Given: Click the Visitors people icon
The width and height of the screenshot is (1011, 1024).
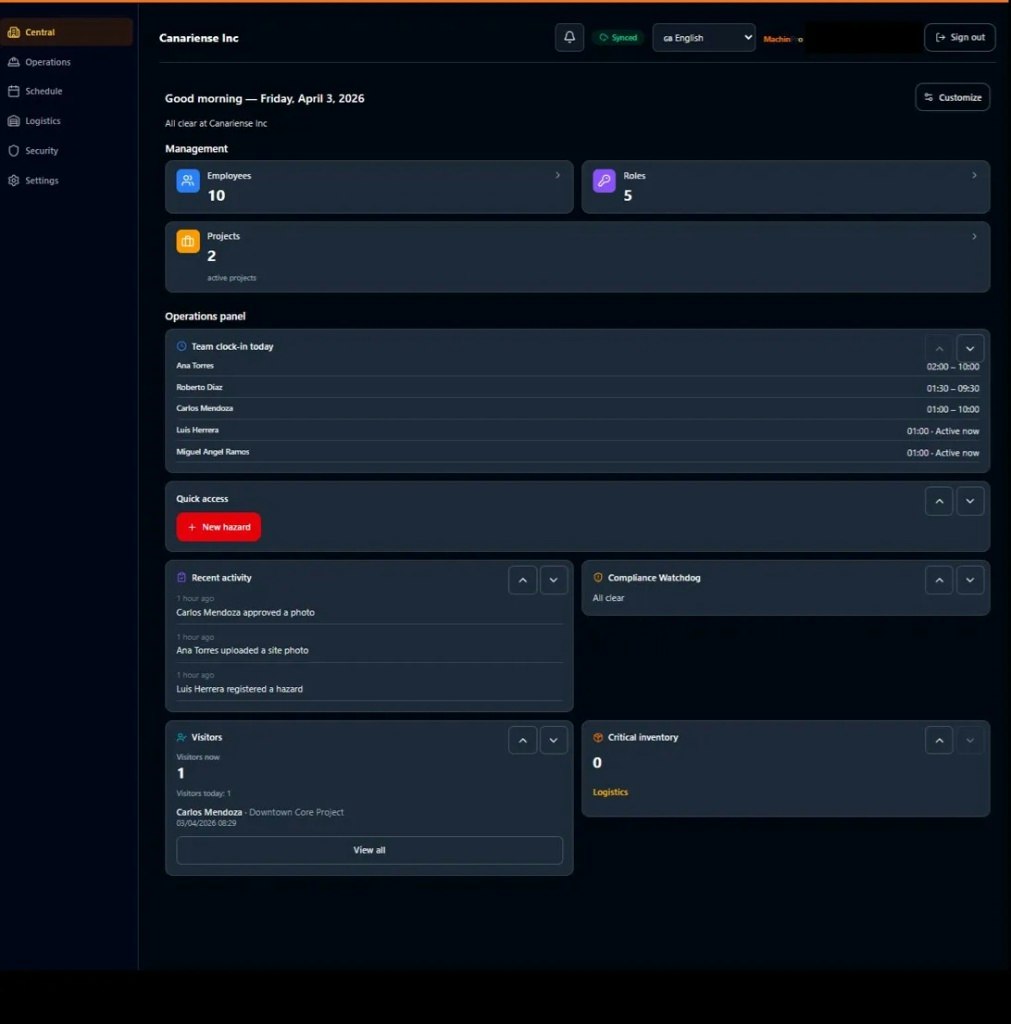Looking at the screenshot, I should (x=182, y=737).
